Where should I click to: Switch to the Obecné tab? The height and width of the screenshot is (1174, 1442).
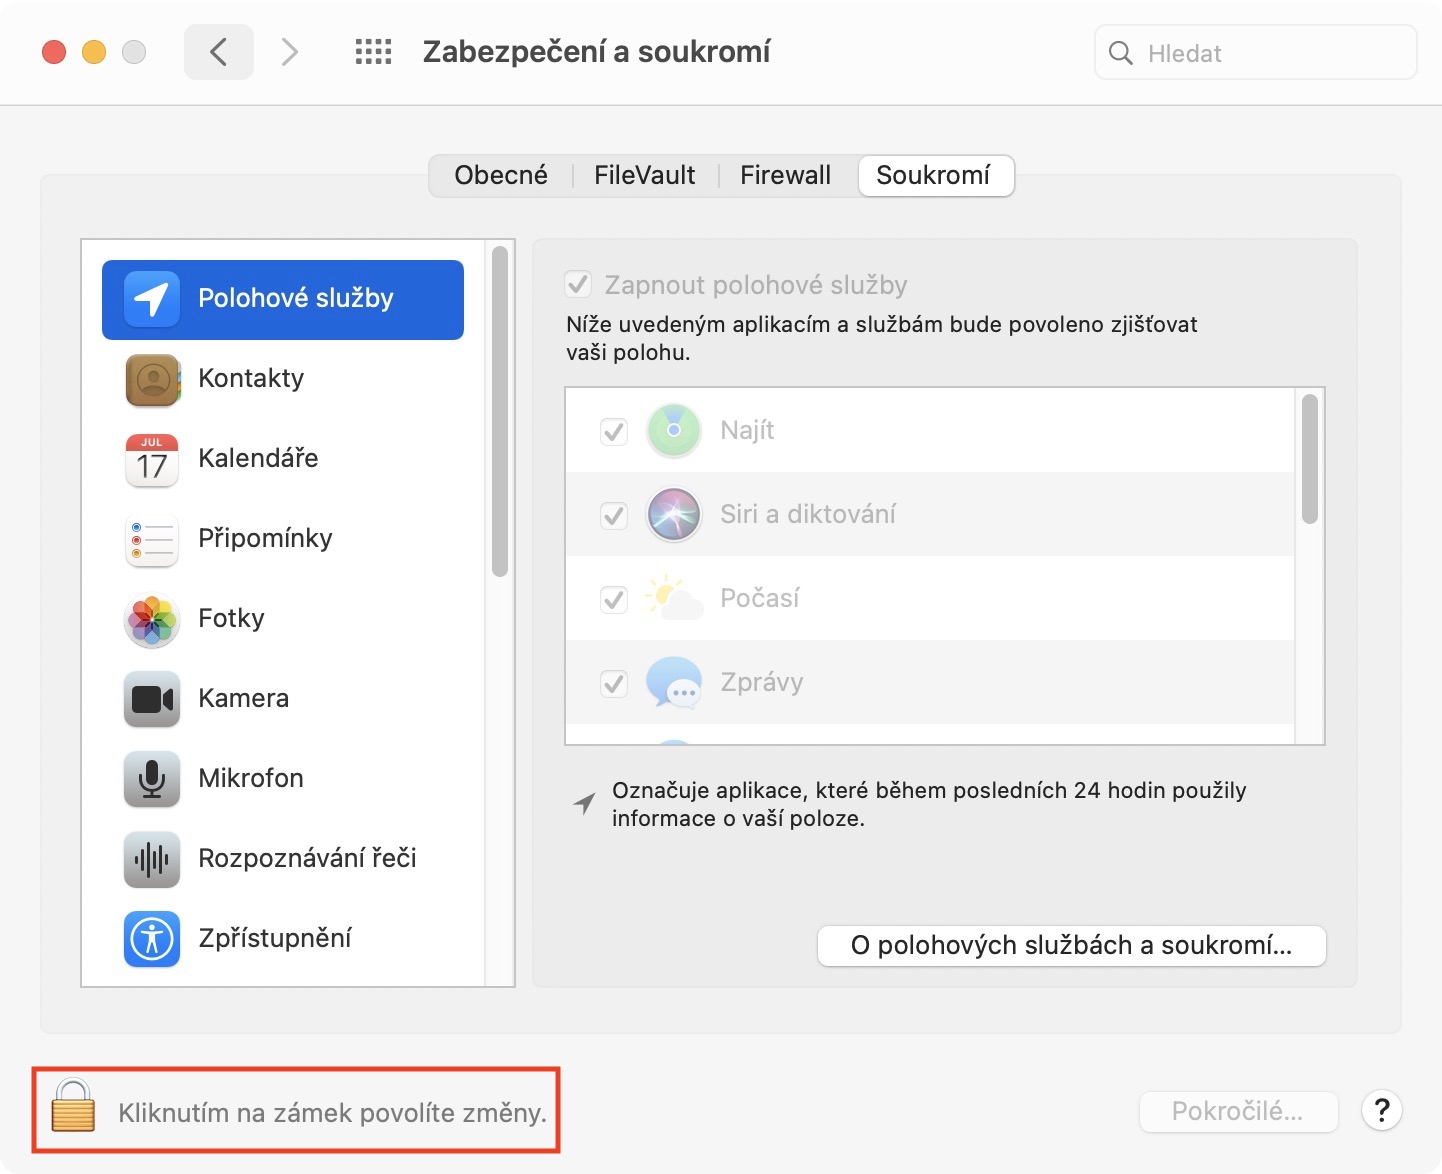point(501,176)
